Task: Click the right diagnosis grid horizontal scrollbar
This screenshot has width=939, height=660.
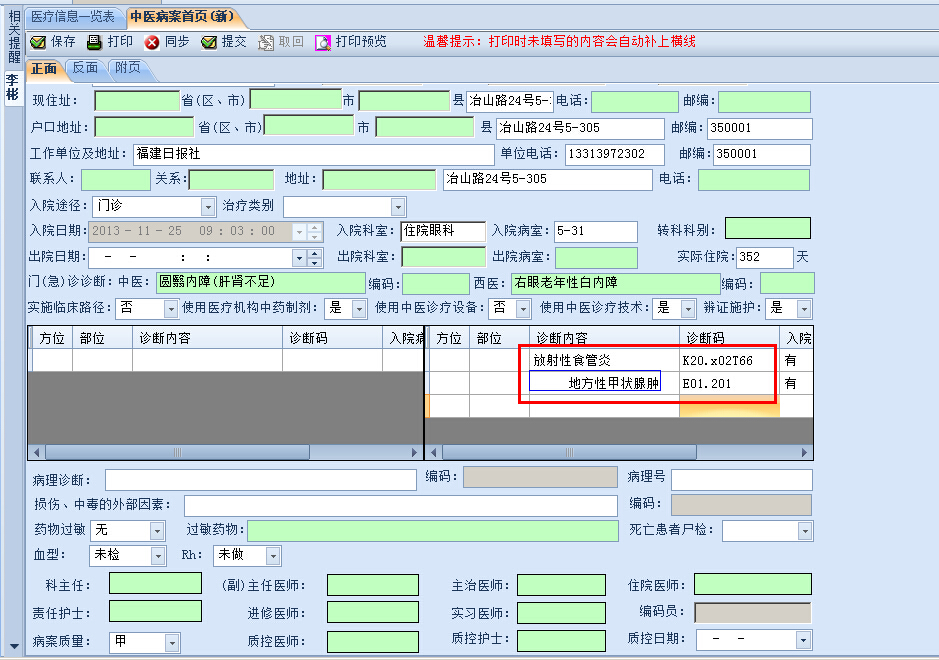Action: pos(570,452)
